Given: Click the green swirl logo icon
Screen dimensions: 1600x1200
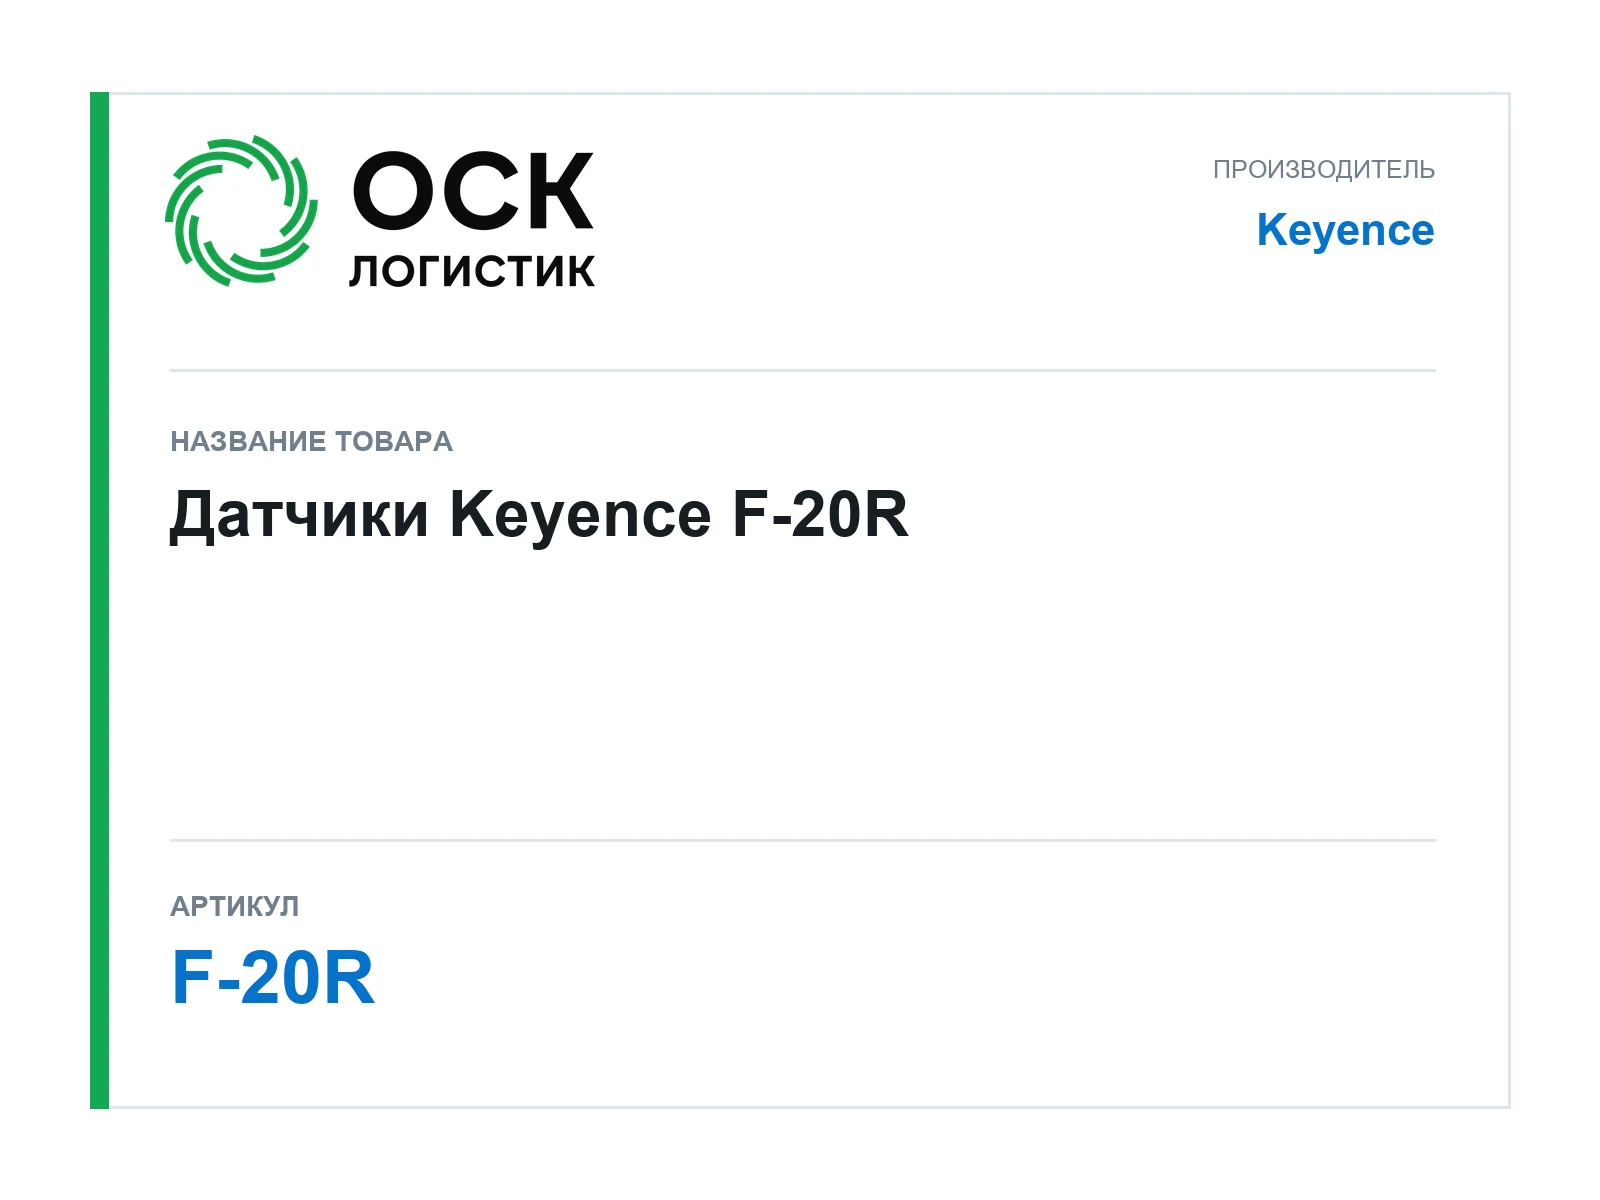Looking at the screenshot, I should 241,211.
